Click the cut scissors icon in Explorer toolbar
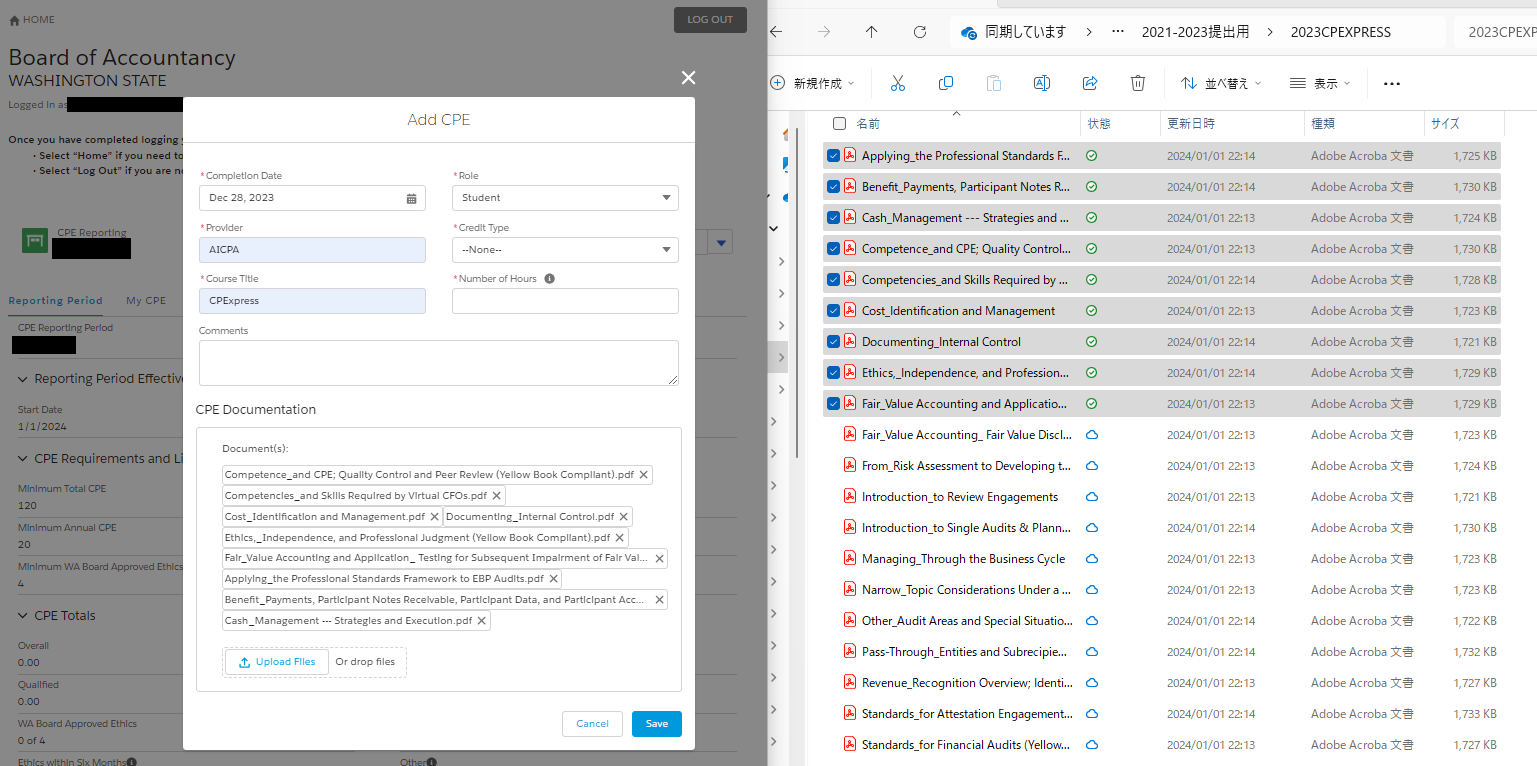 coord(897,84)
